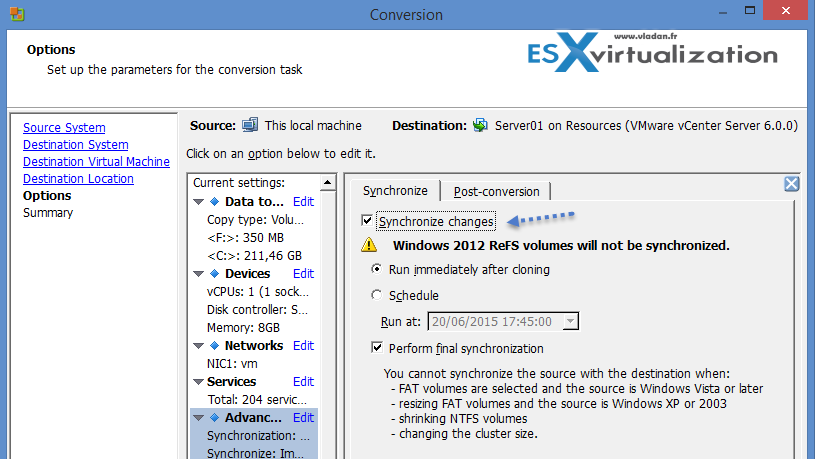Viewport: 815px width, 459px height.
Task: Click the 'vCPUs: 1 (1 sock...' row
Action: pyautogui.click(x=258, y=292)
